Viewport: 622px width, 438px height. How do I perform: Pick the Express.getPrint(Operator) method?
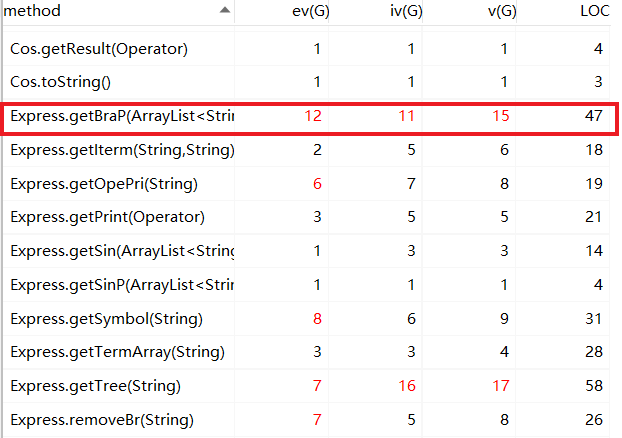[107, 217]
